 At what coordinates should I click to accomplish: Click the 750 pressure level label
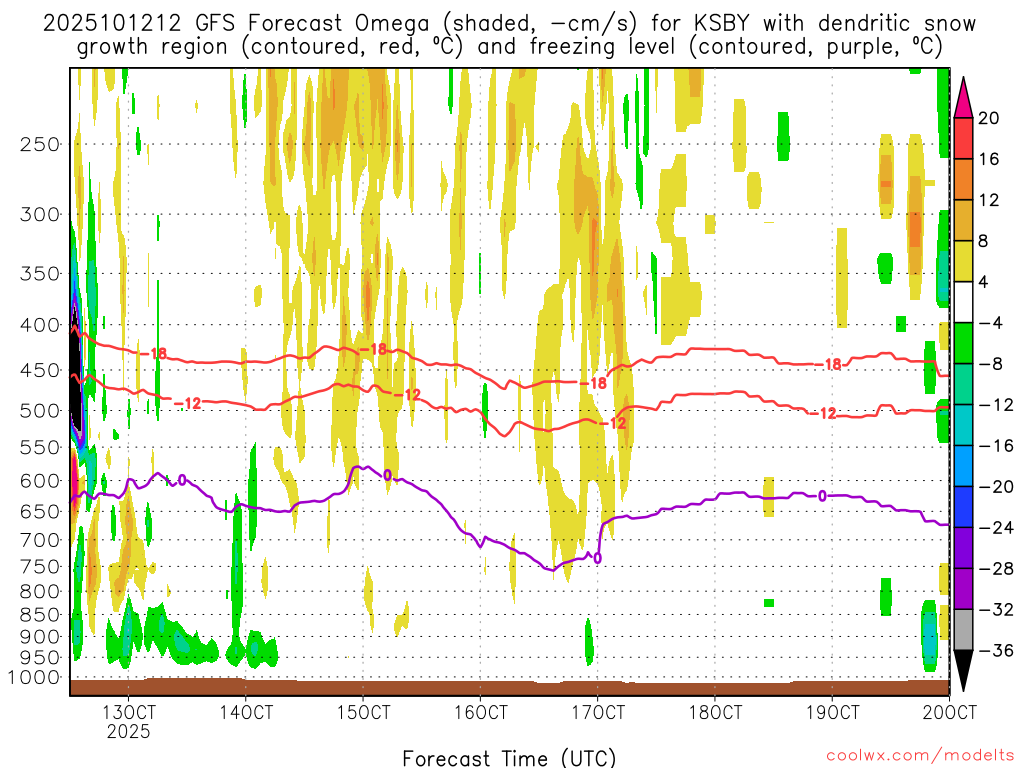click(40, 567)
